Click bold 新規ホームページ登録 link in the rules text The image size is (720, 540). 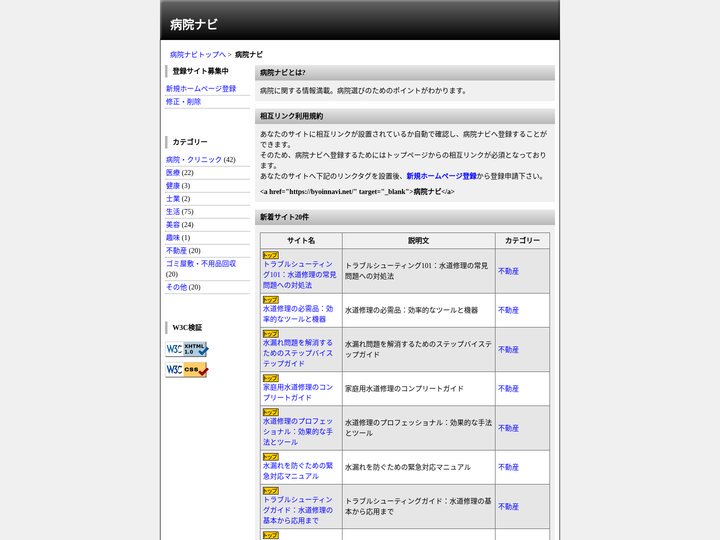coord(441,176)
